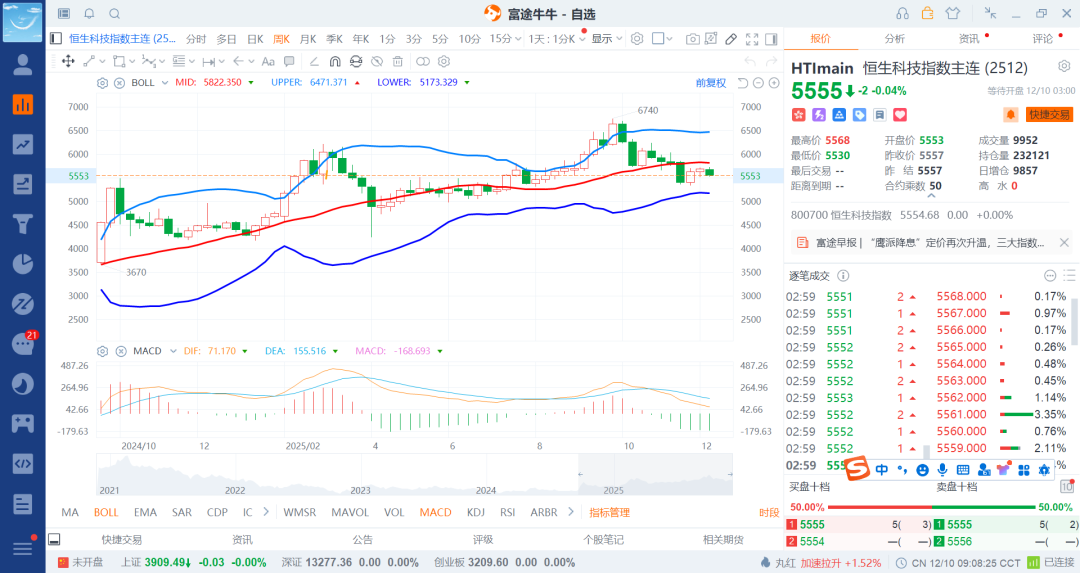Viewport: 1080px width, 573px height.
Task: Select the 分时 chart tab
Action: (x=196, y=39)
